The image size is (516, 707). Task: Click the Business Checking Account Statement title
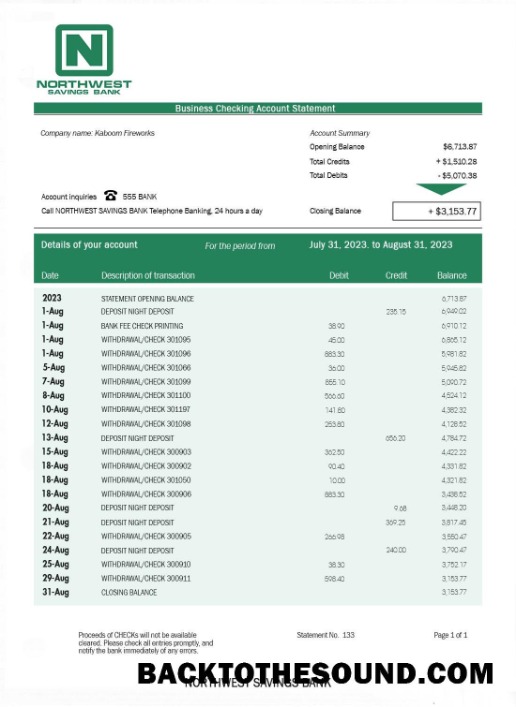click(x=255, y=108)
